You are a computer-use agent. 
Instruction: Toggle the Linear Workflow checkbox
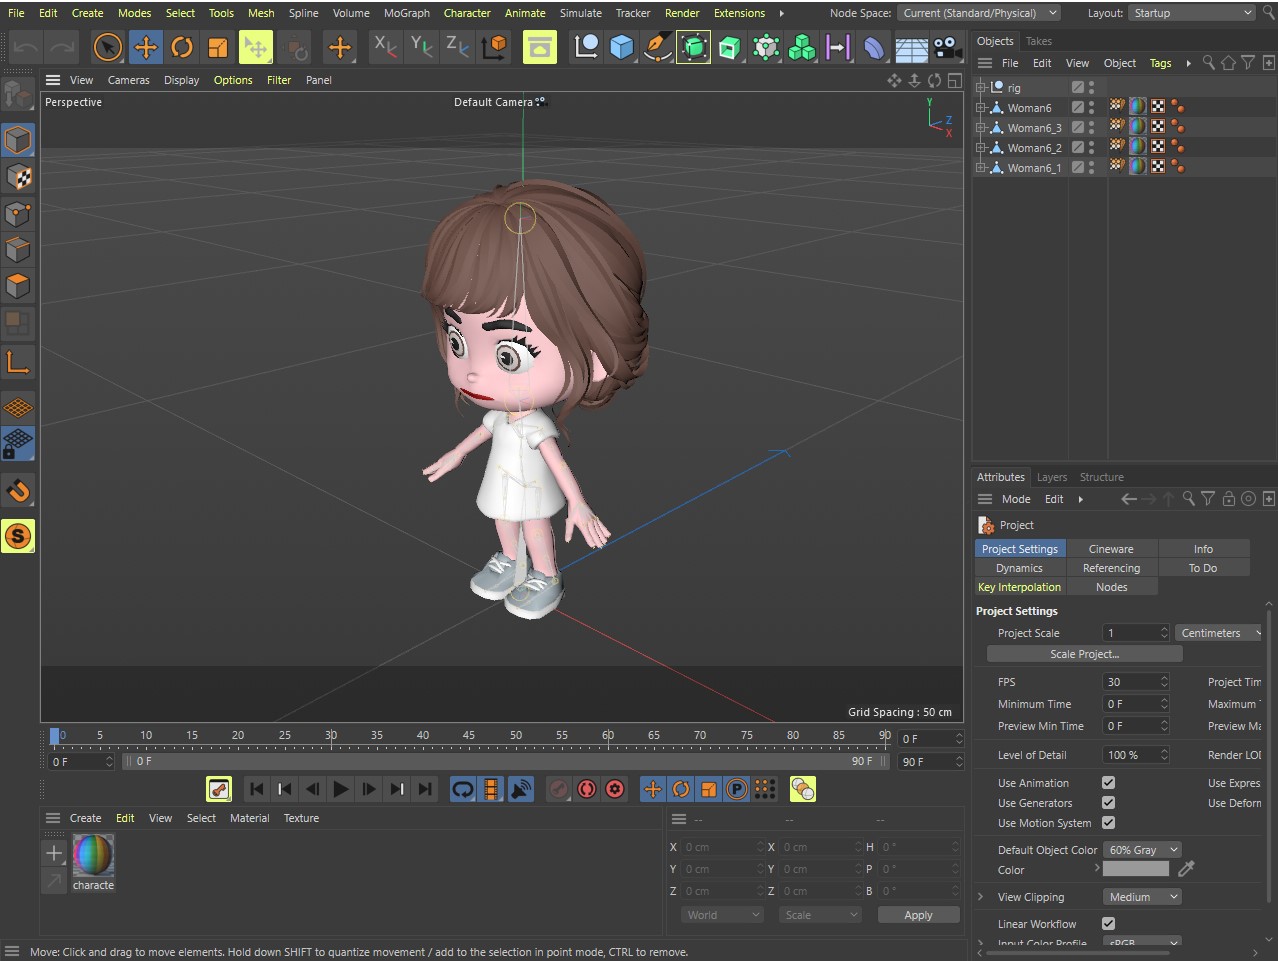[x=1108, y=924]
